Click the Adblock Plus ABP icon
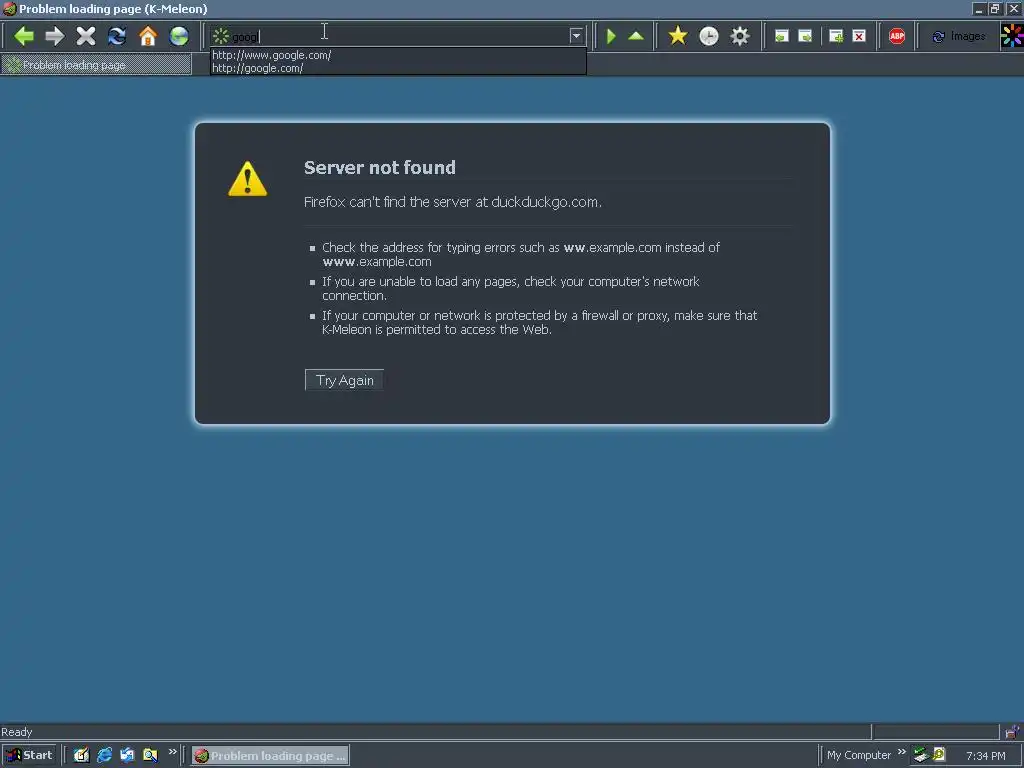 tap(897, 36)
